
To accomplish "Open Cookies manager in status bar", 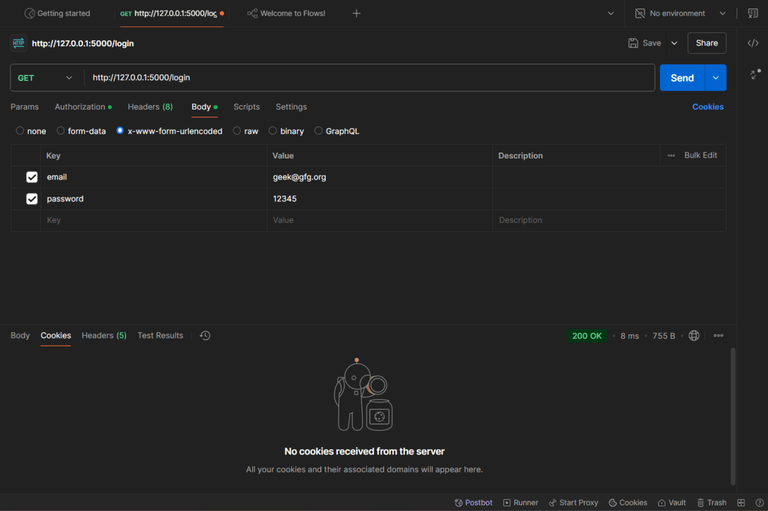I will click(628, 503).
